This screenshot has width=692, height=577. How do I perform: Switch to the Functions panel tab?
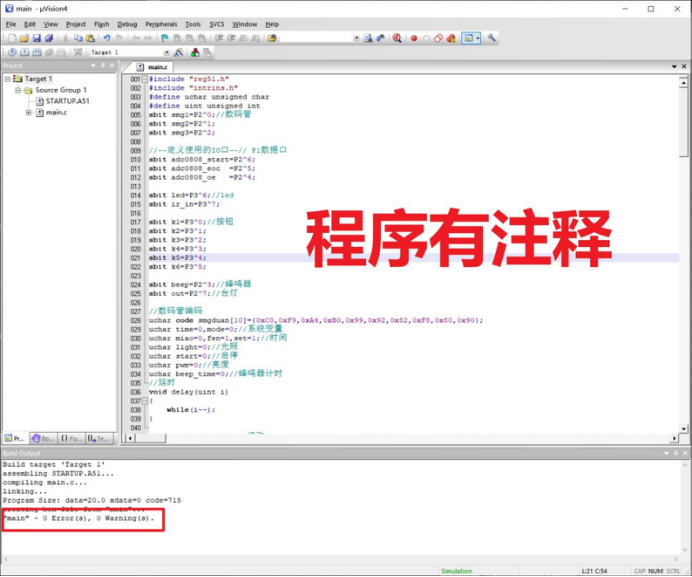coord(71,438)
